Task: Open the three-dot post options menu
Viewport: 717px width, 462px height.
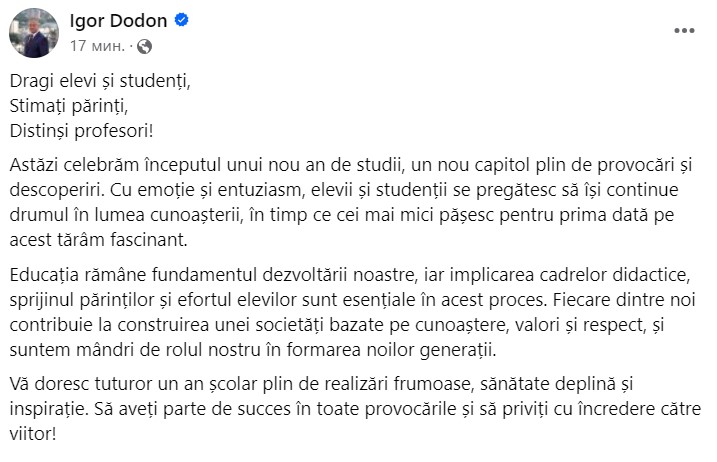Action: click(x=683, y=32)
